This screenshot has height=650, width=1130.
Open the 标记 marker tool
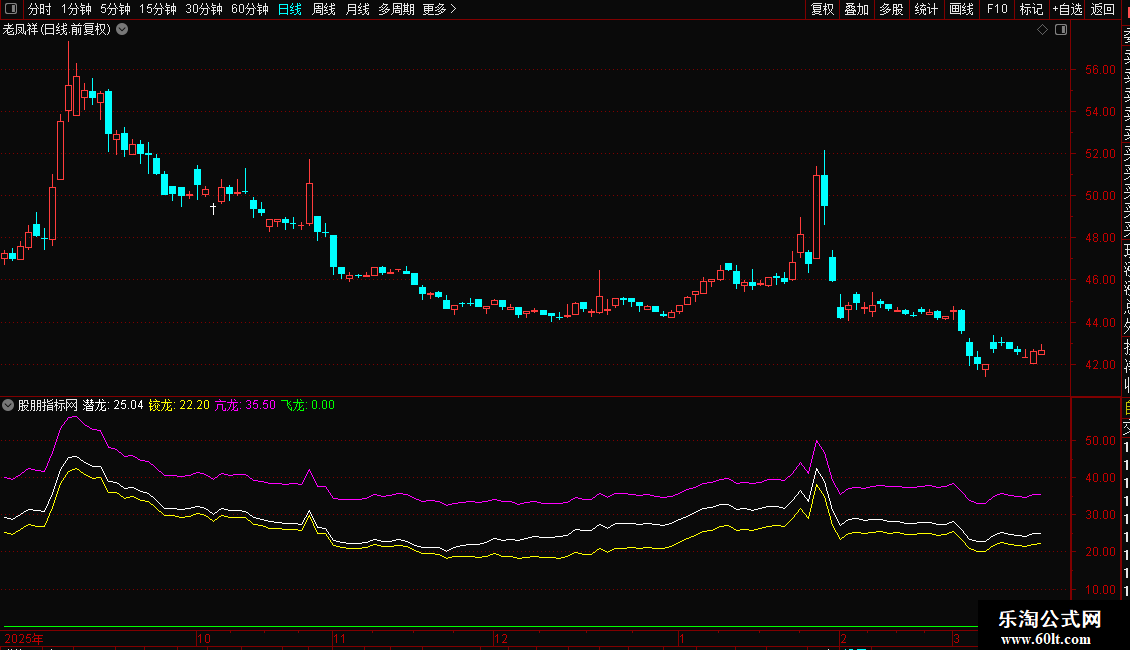click(x=1031, y=9)
